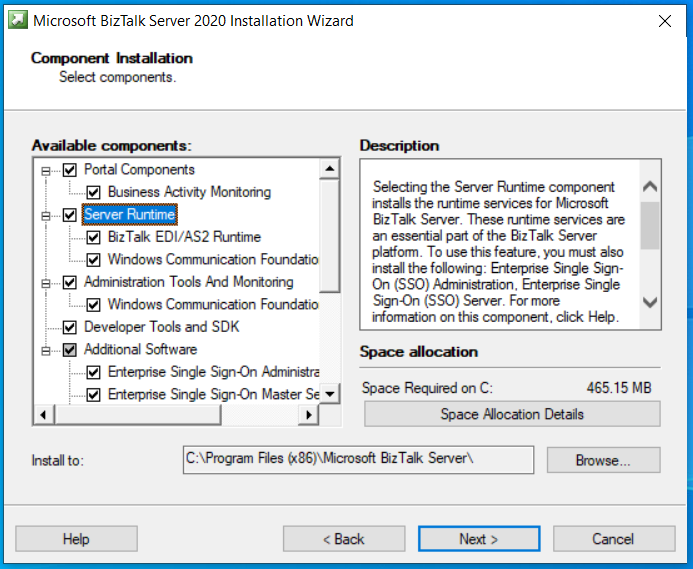Viewport: 693px width, 569px height.
Task: Uncheck the Business Activity Monitoring checkbox
Action: click(x=93, y=192)
